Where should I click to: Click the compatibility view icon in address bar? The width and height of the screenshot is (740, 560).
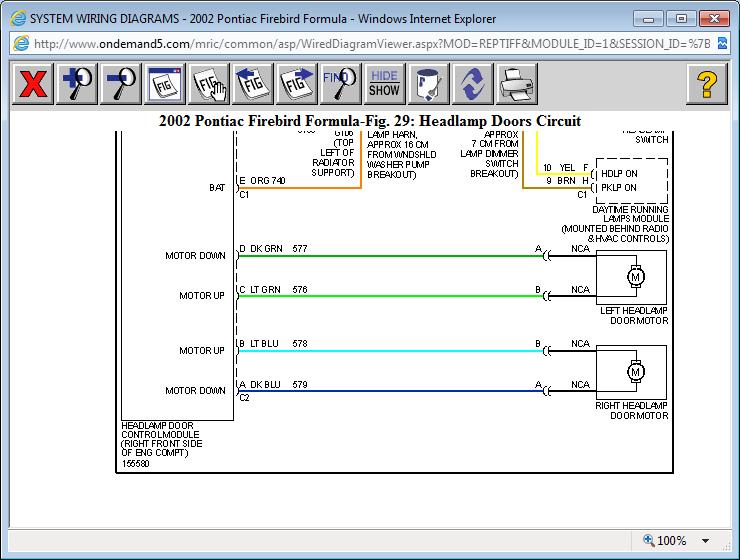(724, 44)
